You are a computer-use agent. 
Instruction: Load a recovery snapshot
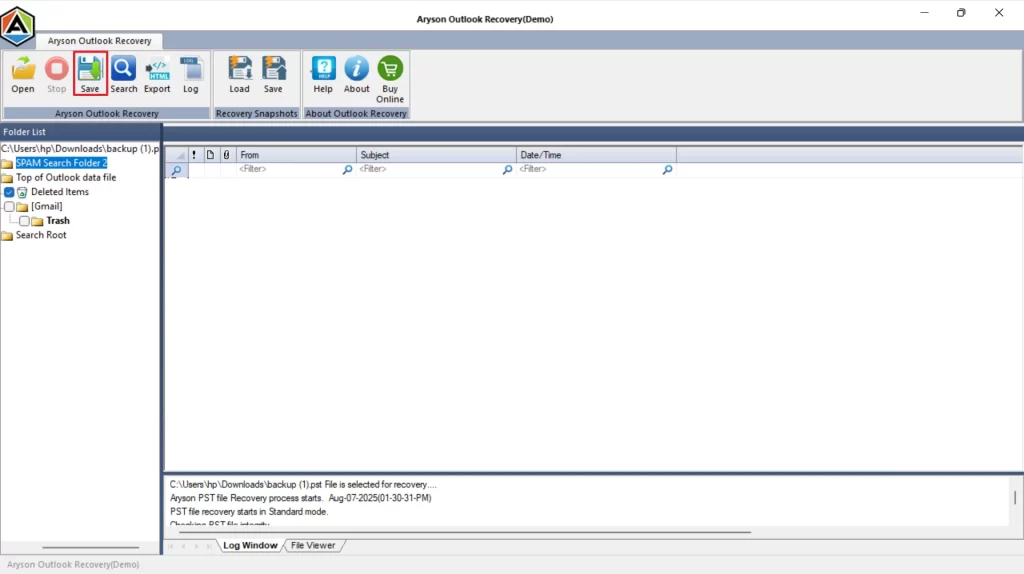point(240,74)
